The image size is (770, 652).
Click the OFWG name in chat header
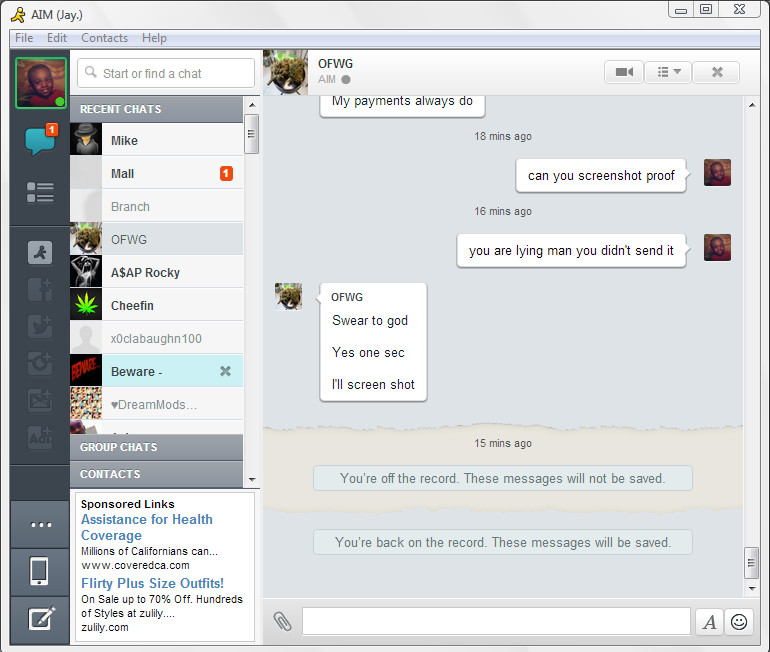pos(335,64)
